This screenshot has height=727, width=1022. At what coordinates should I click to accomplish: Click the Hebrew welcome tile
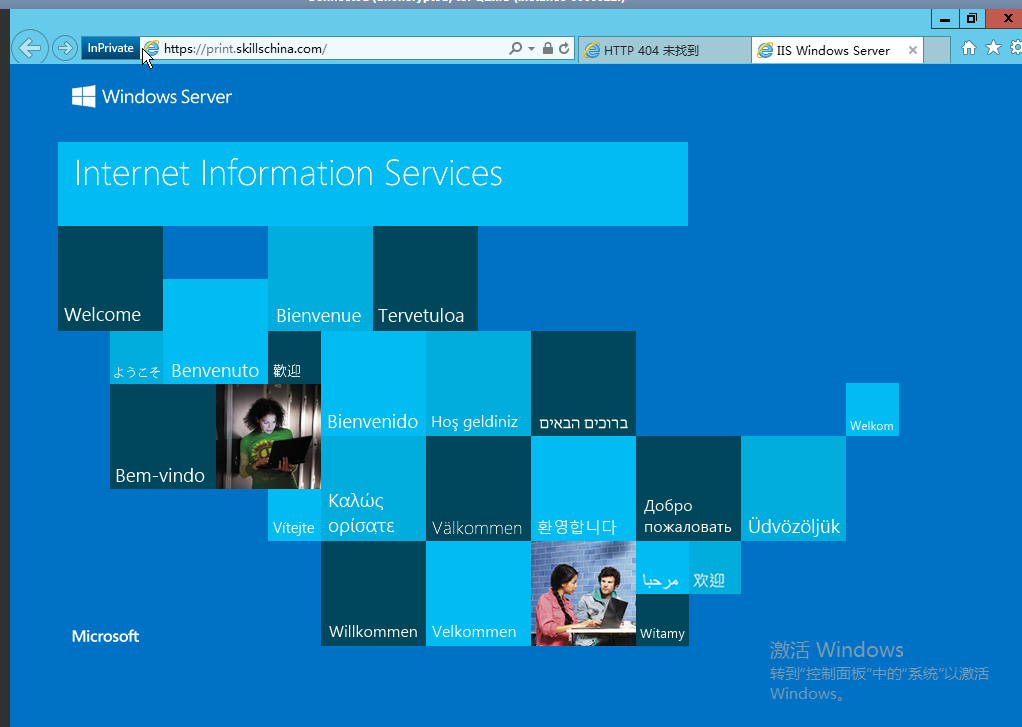[x=583, y=383]
